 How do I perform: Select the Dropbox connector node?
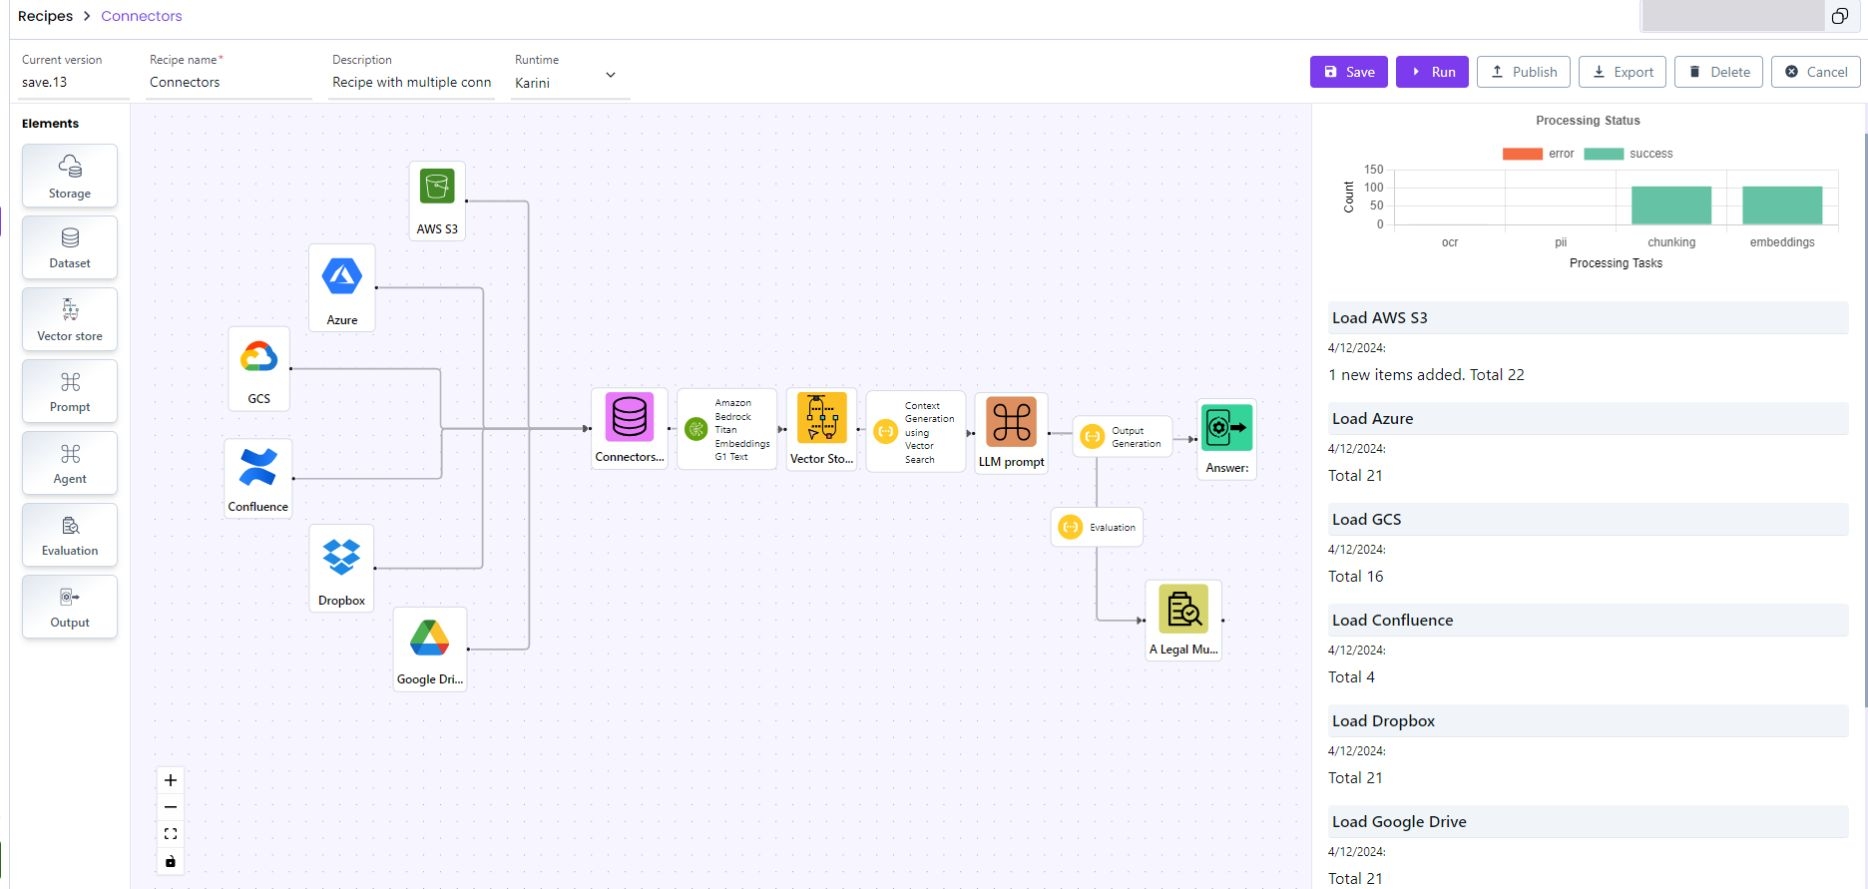[341, 568]
